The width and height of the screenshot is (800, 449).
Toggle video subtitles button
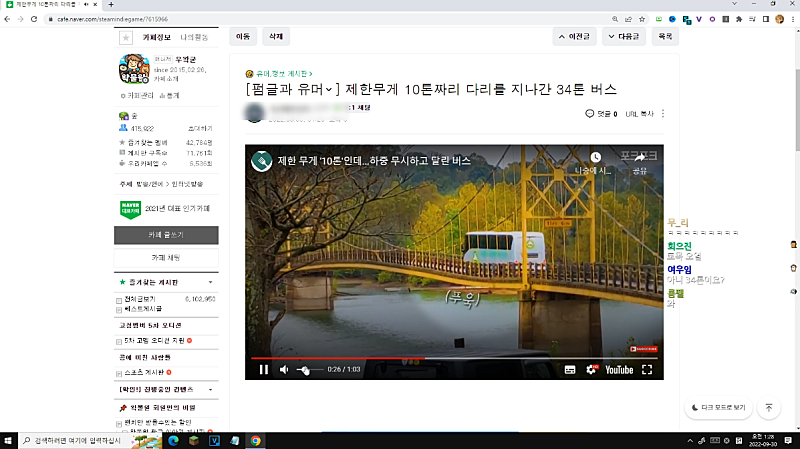569,369
